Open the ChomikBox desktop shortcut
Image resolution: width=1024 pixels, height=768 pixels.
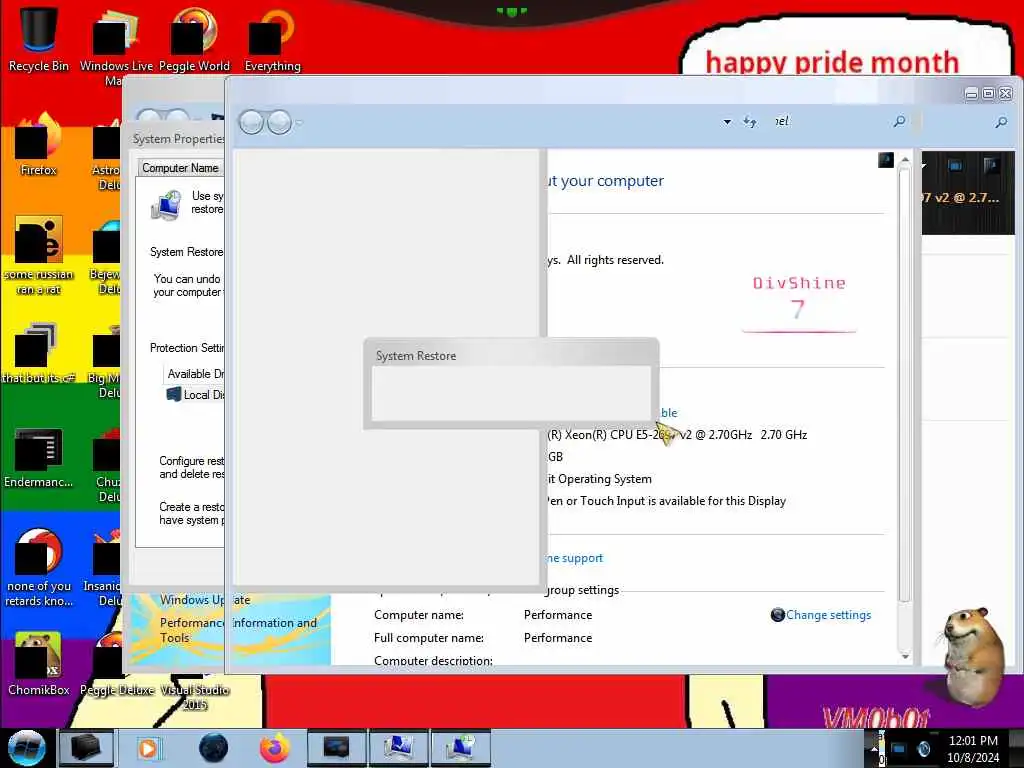pos(39,664)
